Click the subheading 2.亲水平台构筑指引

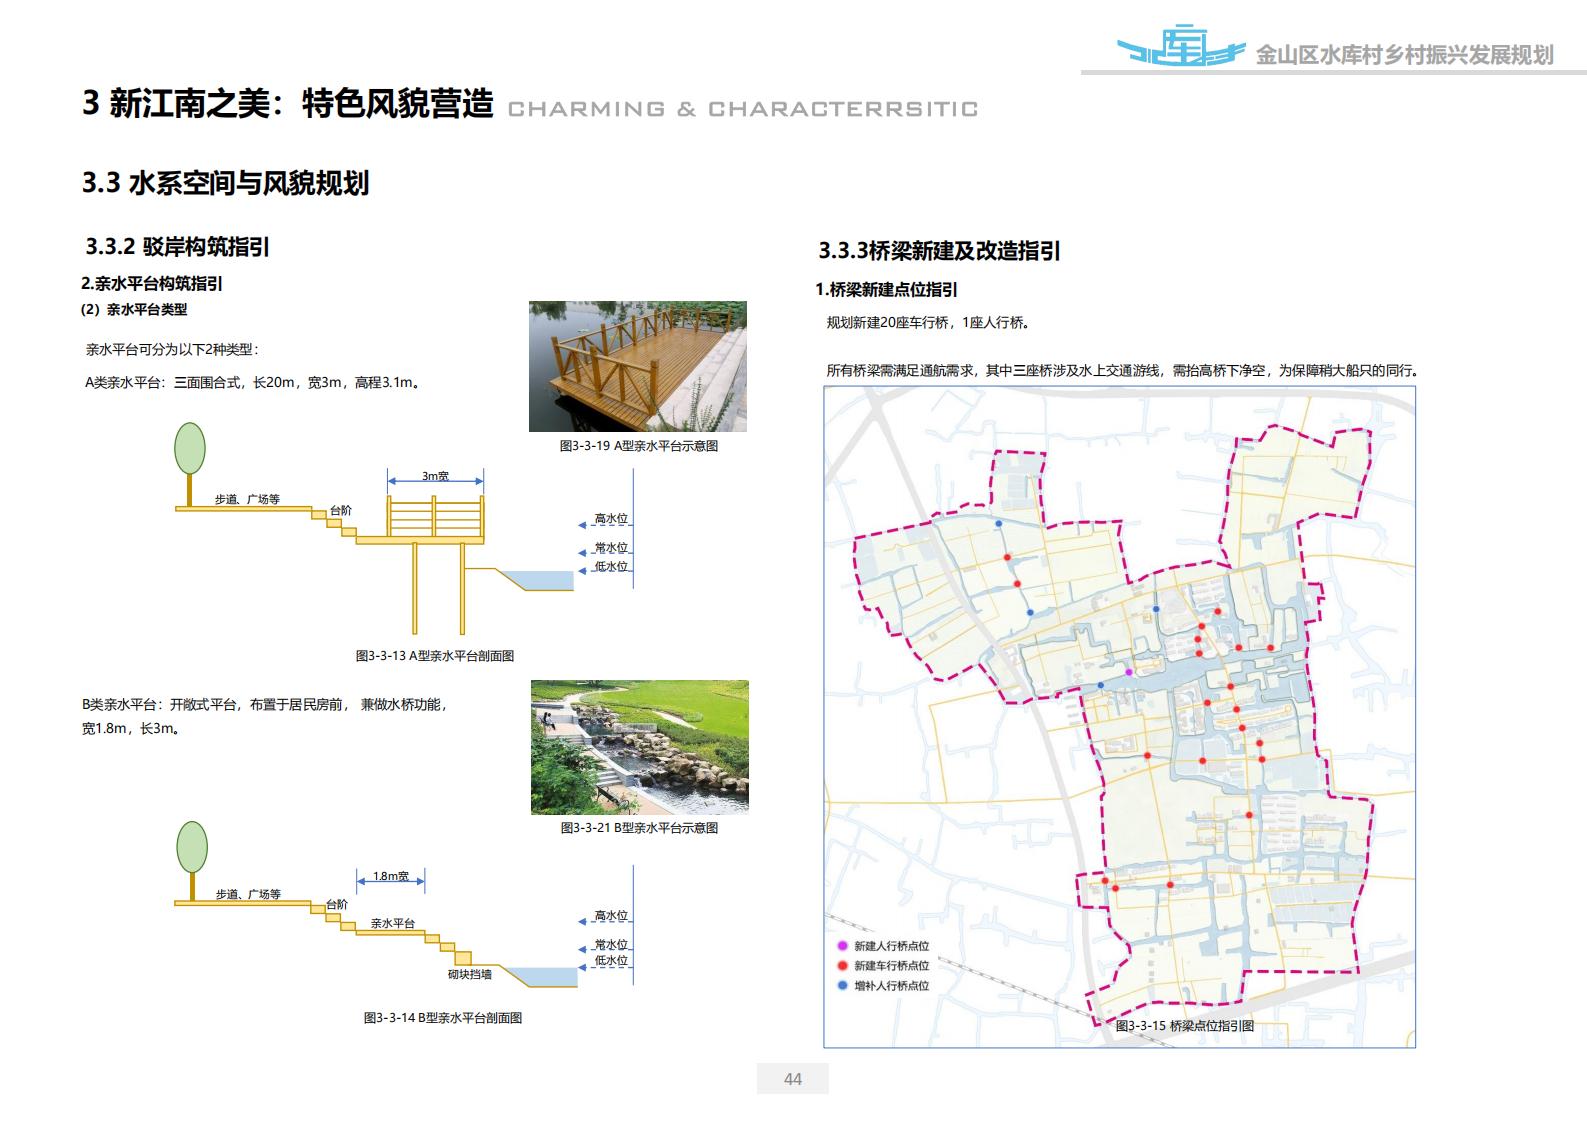152,284
